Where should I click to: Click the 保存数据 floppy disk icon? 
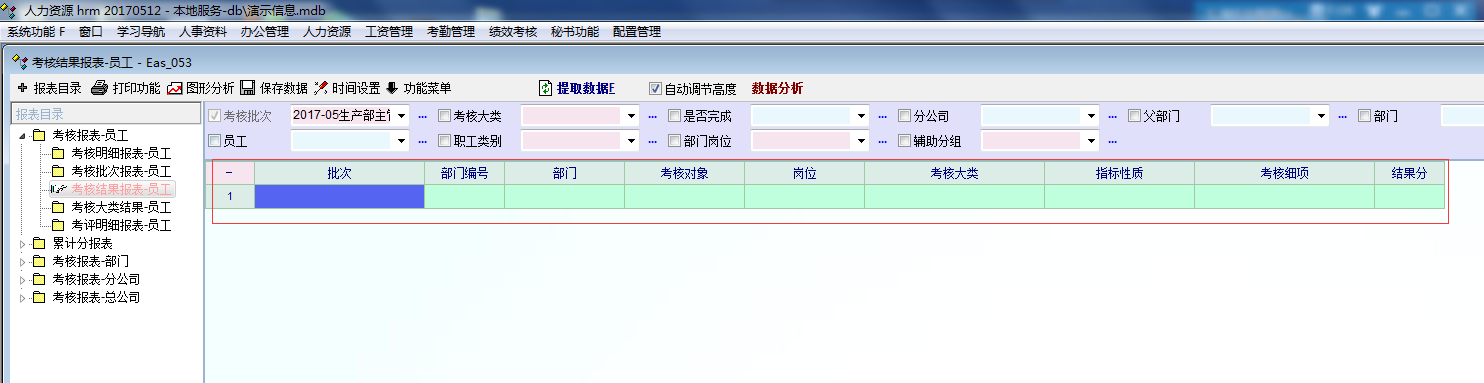pyautogui.click(x=247, y=88)
